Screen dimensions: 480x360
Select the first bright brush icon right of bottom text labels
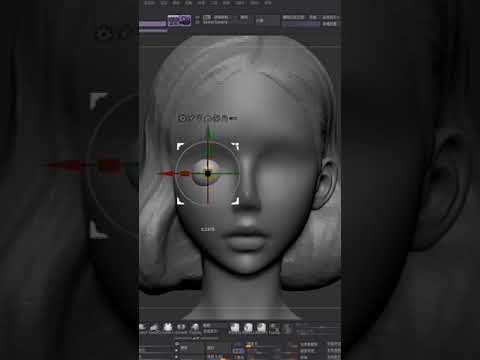click(x=235, y=327)
